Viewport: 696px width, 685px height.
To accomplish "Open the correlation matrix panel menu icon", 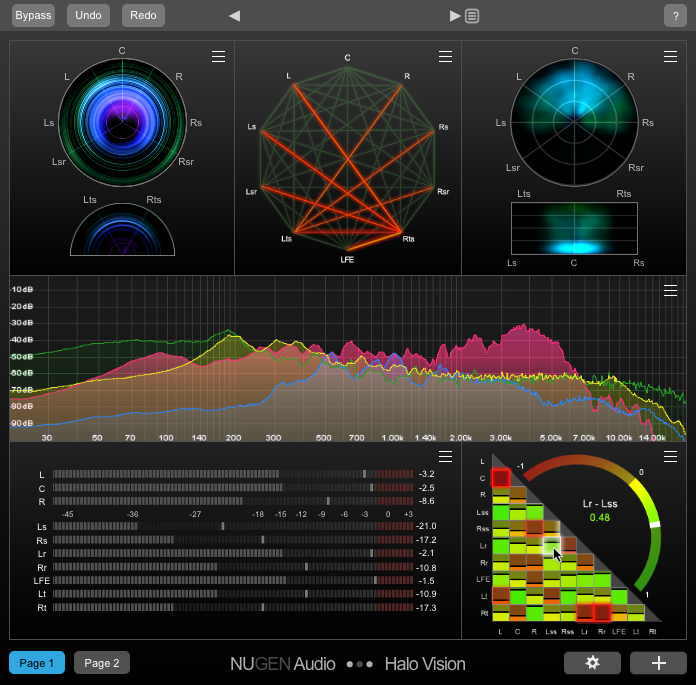I will (670, 457).
